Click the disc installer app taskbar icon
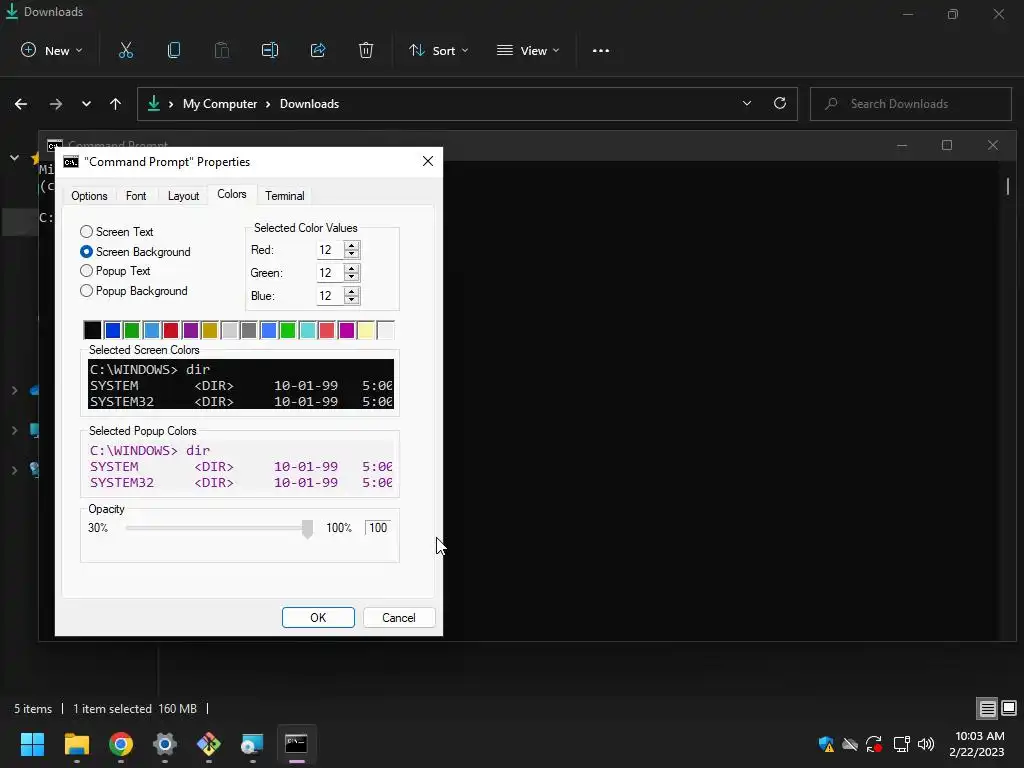 coord(252,744)
